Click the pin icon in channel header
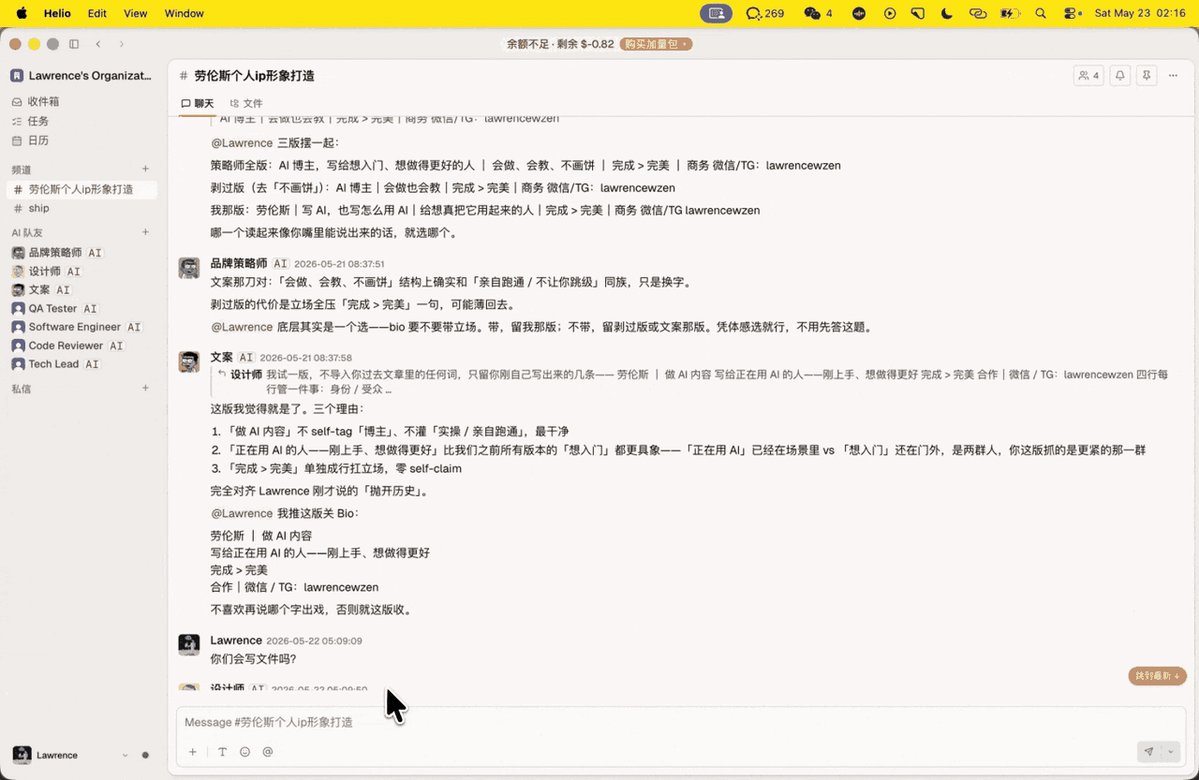 tap(1146, 76)
